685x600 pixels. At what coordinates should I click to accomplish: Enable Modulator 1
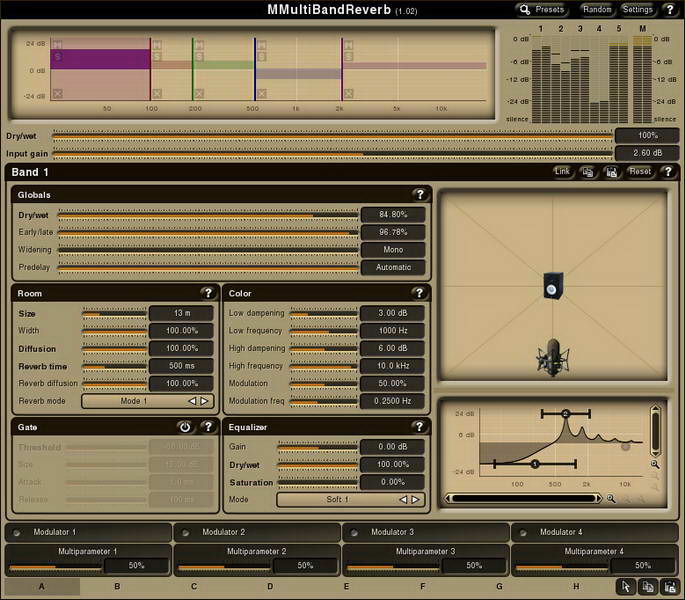coord(18,532)
